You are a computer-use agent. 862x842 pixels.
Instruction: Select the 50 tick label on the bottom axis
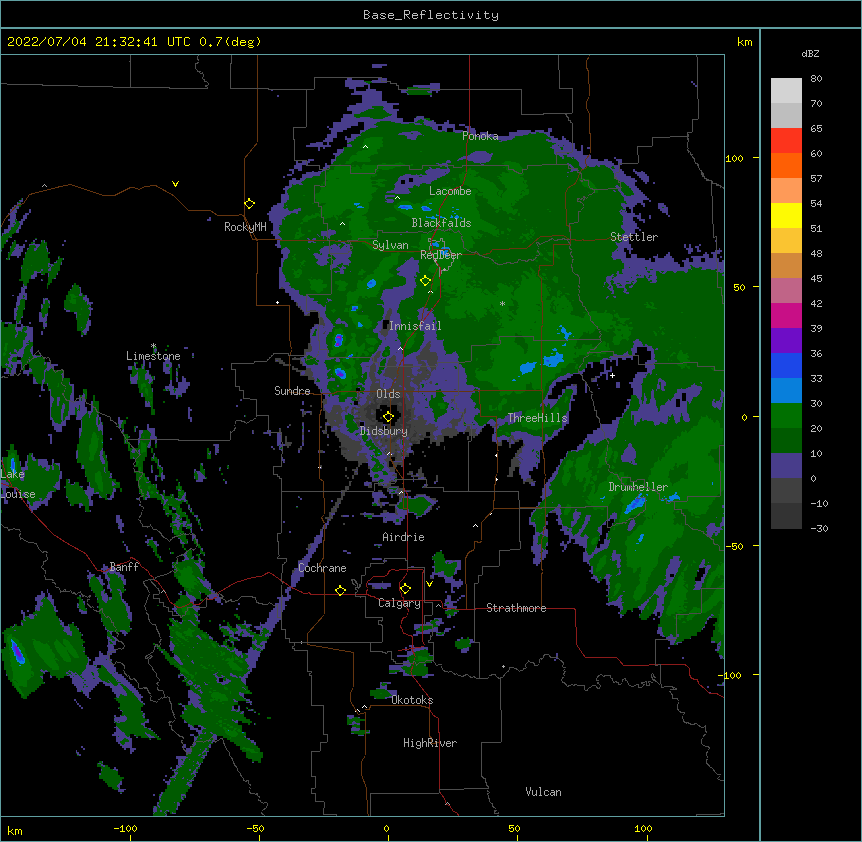click(x=515, y=828)
